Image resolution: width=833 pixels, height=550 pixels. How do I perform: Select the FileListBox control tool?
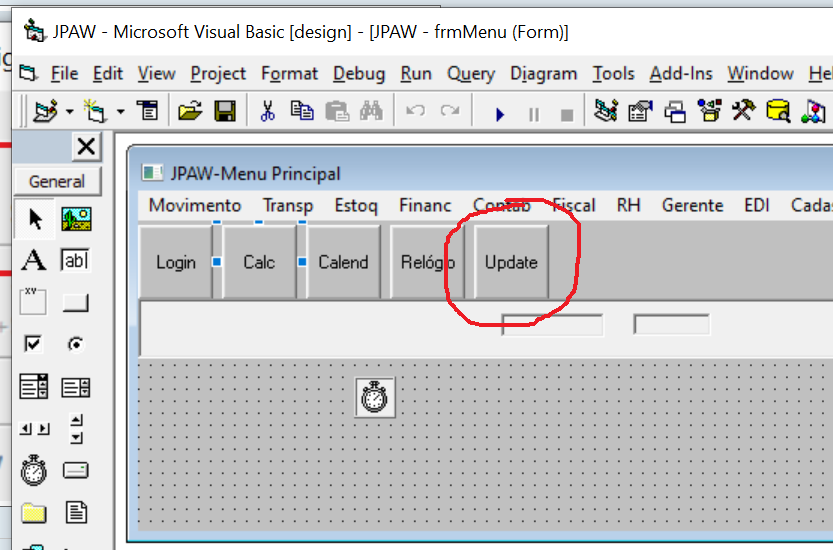click(x=76, y=513)
